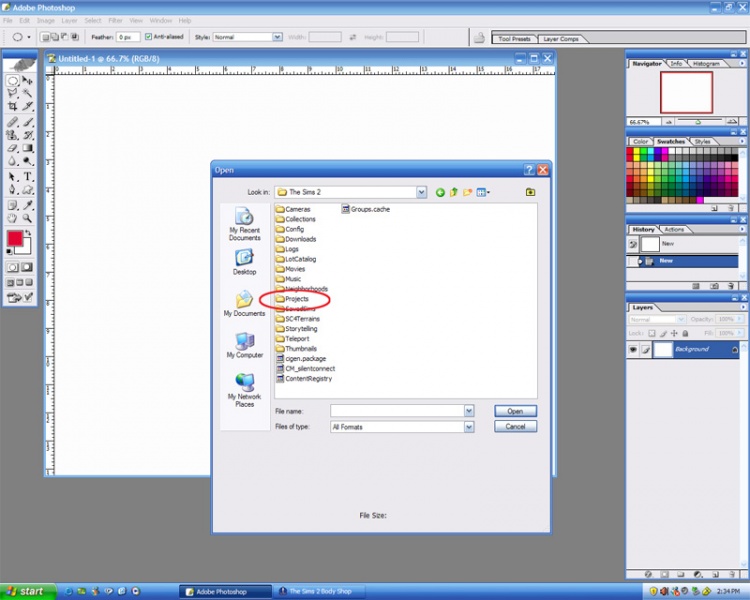Select the Path Selection tool
750x600 pixels.
pos(12,177)
